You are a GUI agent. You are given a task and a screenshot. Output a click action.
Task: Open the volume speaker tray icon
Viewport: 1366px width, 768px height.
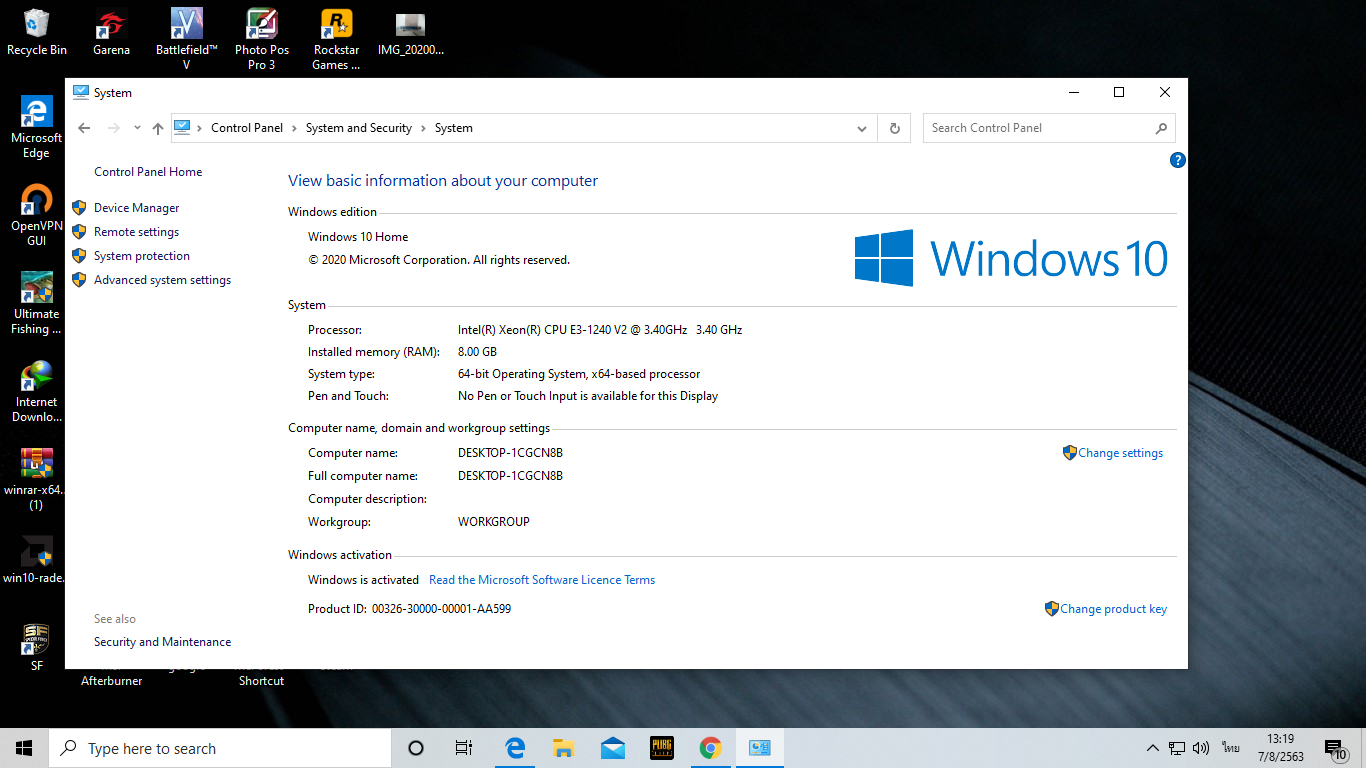(1201, 748)
